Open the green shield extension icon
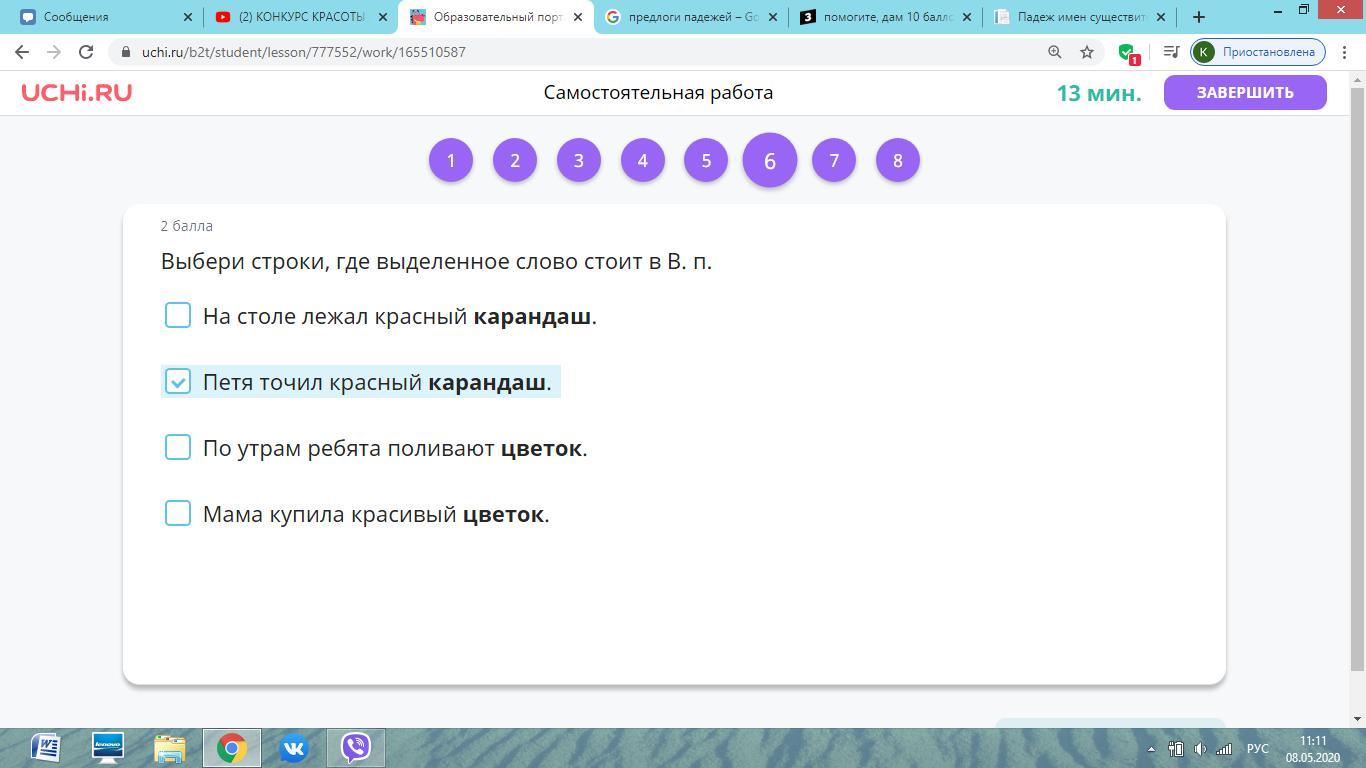1366x768 pixels. pos(1128,53)
